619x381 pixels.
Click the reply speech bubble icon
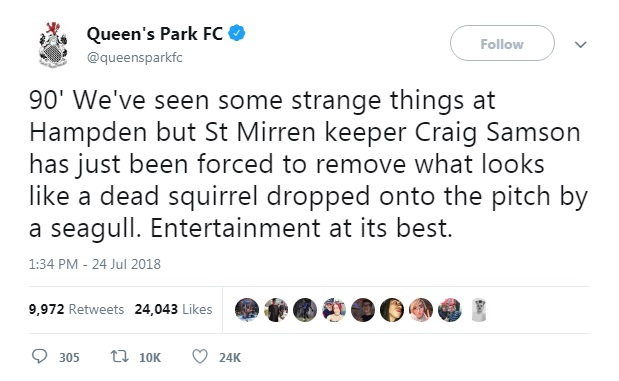pyautogui.click(x=39, y=357)
